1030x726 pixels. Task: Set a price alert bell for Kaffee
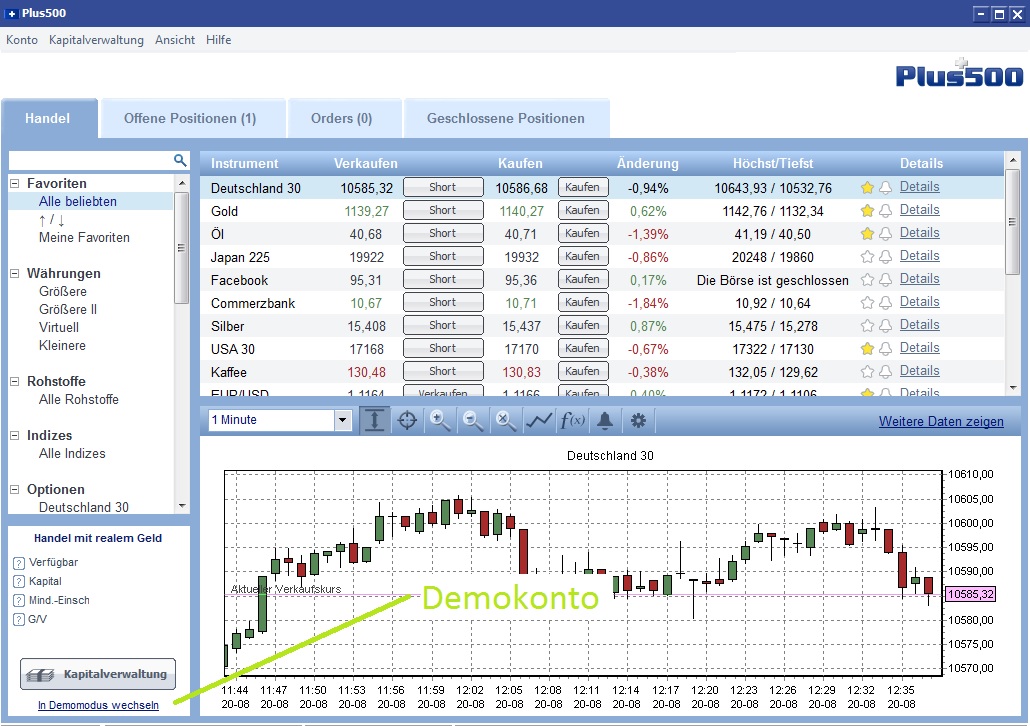point(885,372)
